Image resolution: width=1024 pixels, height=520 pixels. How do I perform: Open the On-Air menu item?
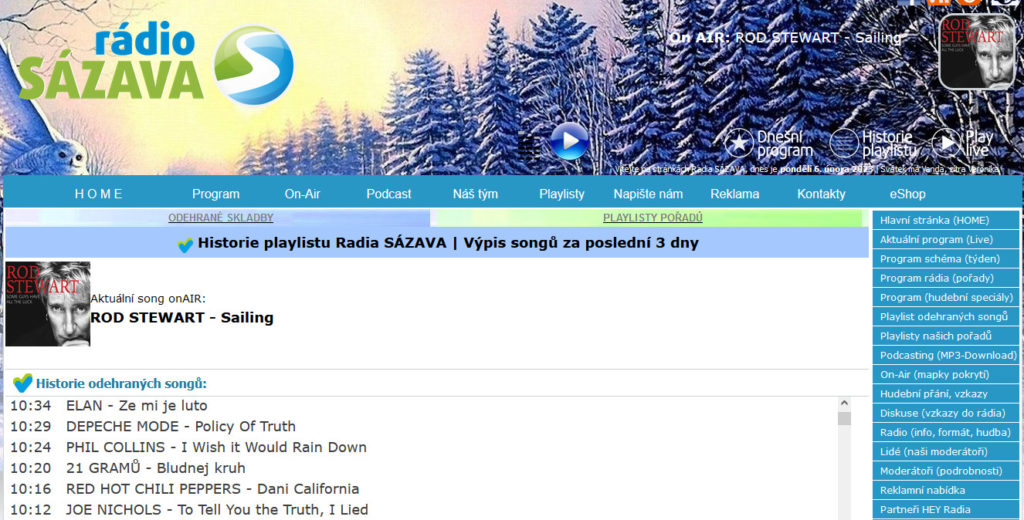[x=302, y=194]
